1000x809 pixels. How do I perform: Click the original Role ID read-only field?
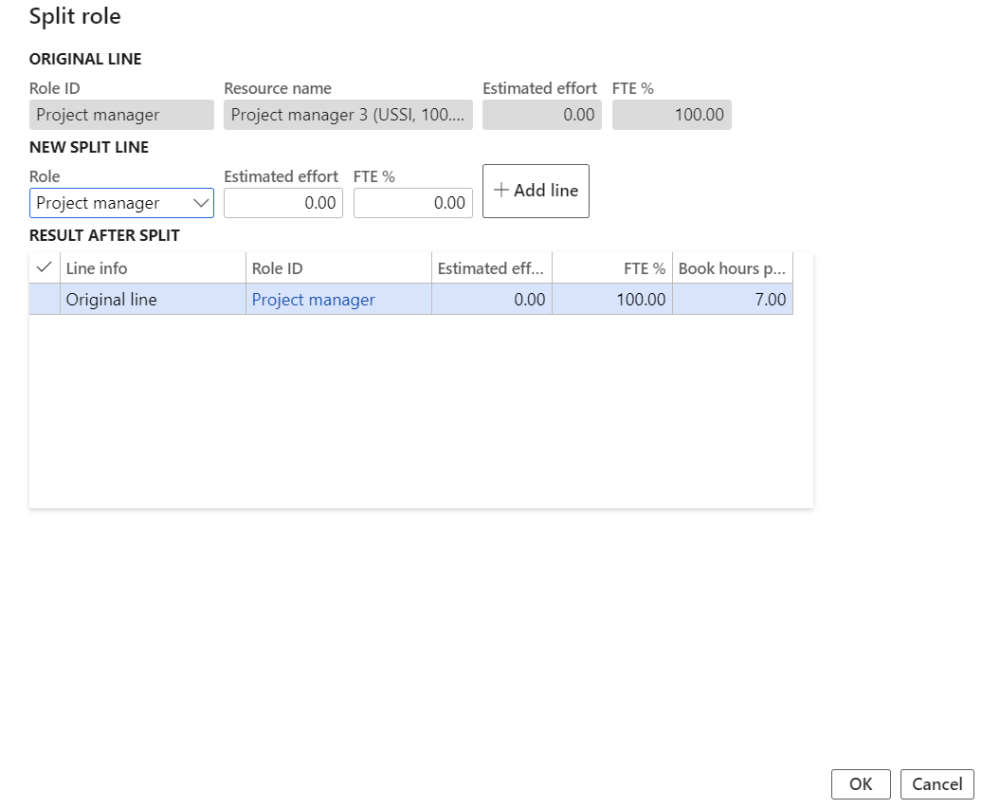coord(121,115)
